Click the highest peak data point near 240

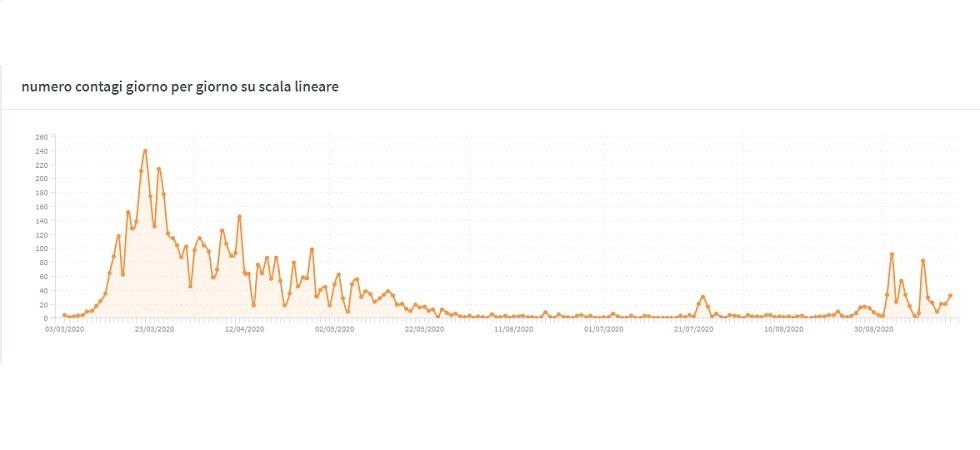point(146,151)
